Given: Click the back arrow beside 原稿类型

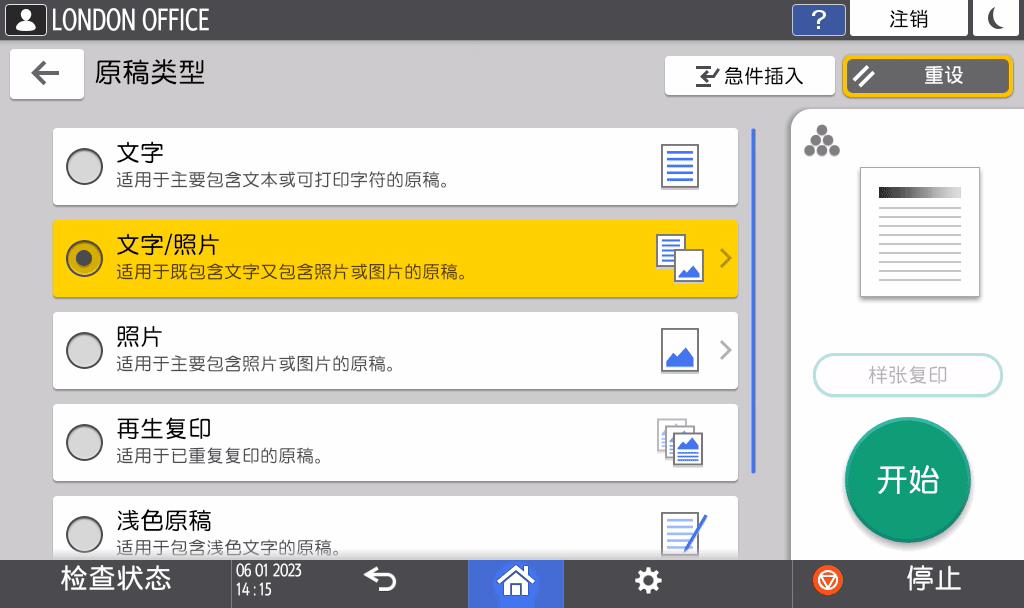Looking at the screenshot, I should [x=46, y=74].
